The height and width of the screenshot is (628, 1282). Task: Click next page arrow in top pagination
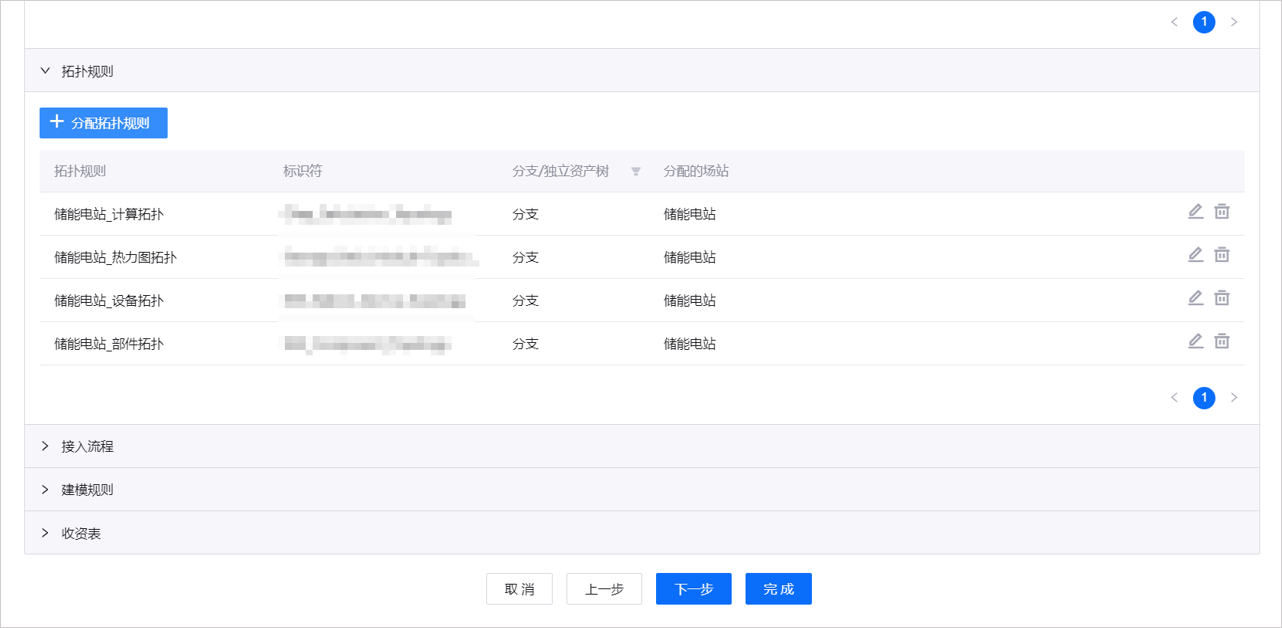(x=1234, y=22)
